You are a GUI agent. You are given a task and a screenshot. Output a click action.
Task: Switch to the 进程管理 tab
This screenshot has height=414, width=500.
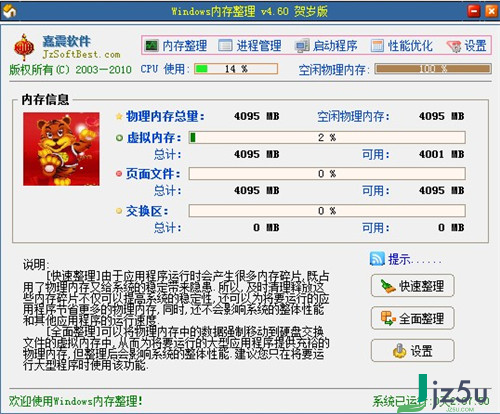coord(250,46)
